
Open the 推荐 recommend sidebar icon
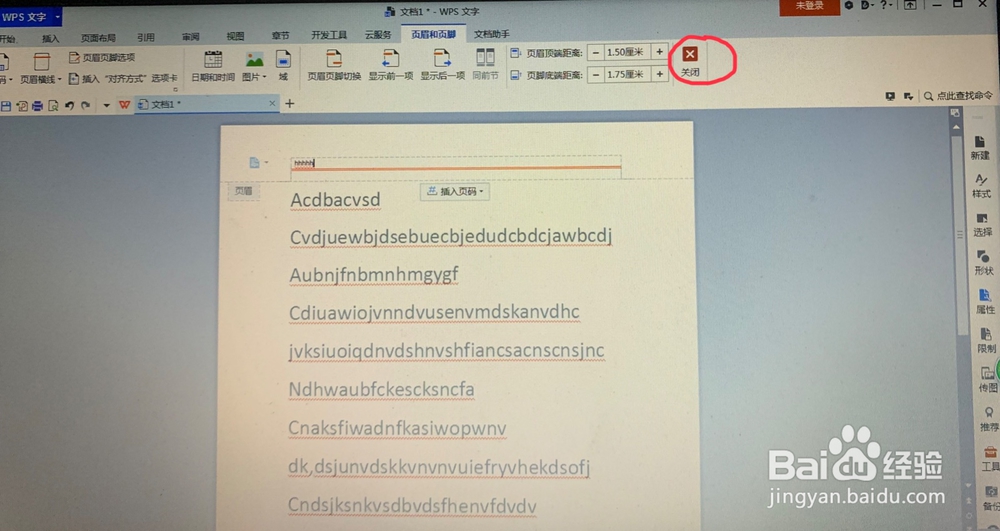pyautogui.click(x=989, y=419)
